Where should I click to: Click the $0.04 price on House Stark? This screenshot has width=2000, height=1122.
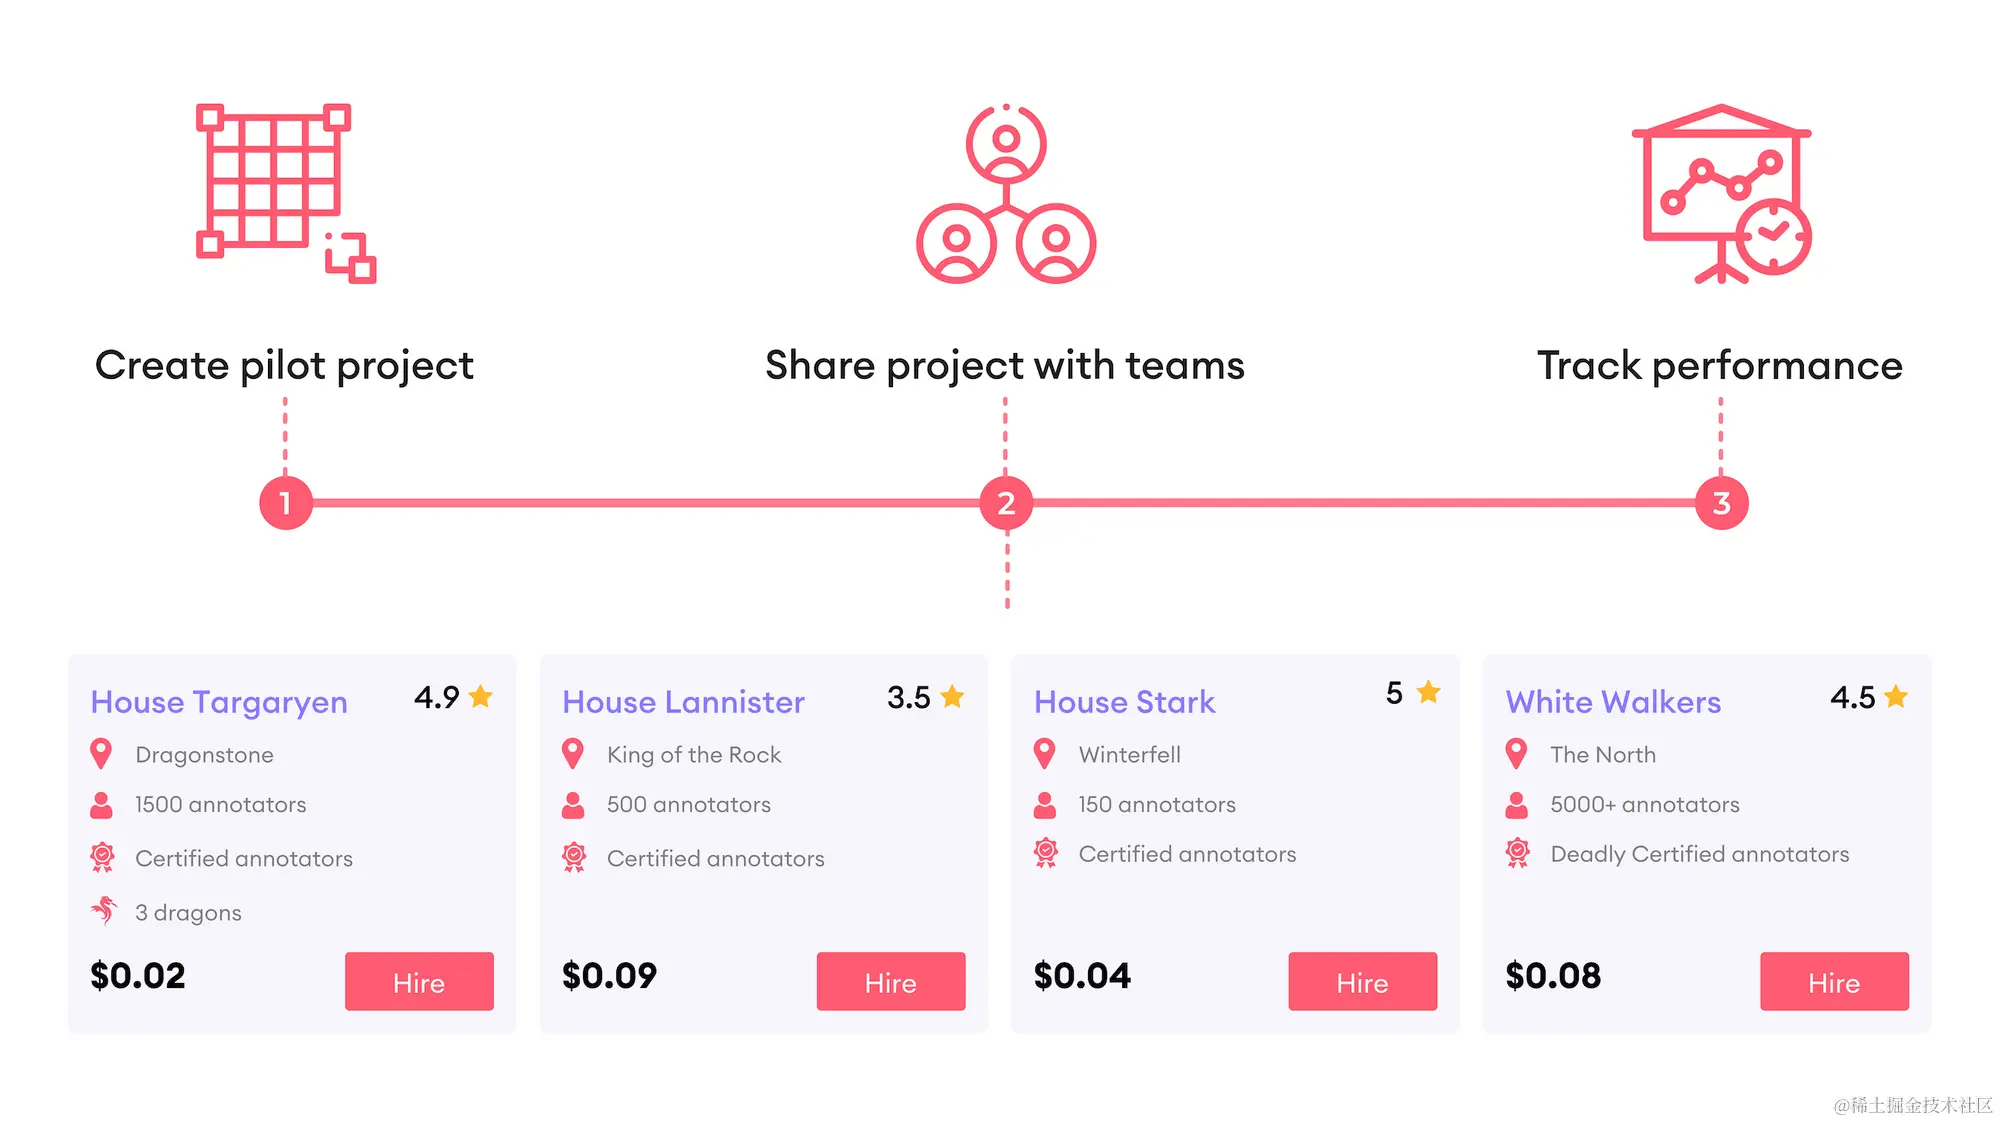tap(1082, 976)
